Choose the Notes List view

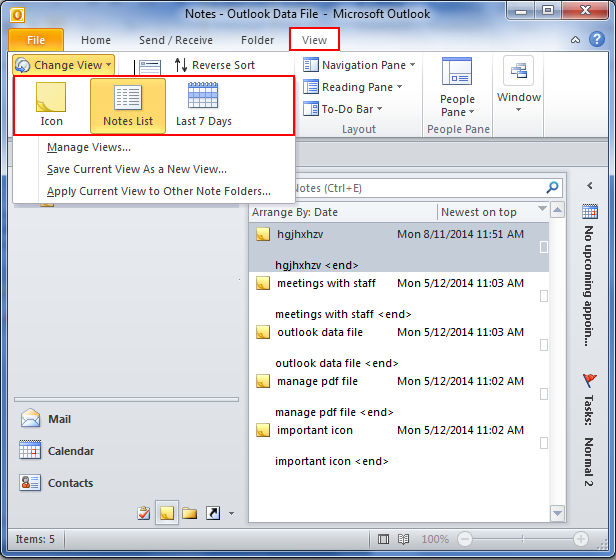point(128,105)
